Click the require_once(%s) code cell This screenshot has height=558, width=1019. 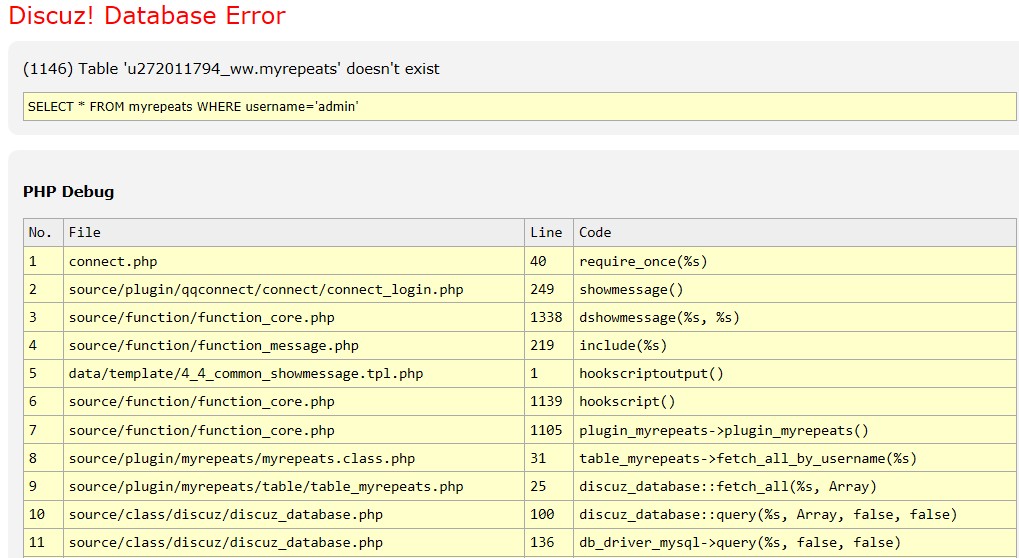pyautogui.click(x=795, y=261)
